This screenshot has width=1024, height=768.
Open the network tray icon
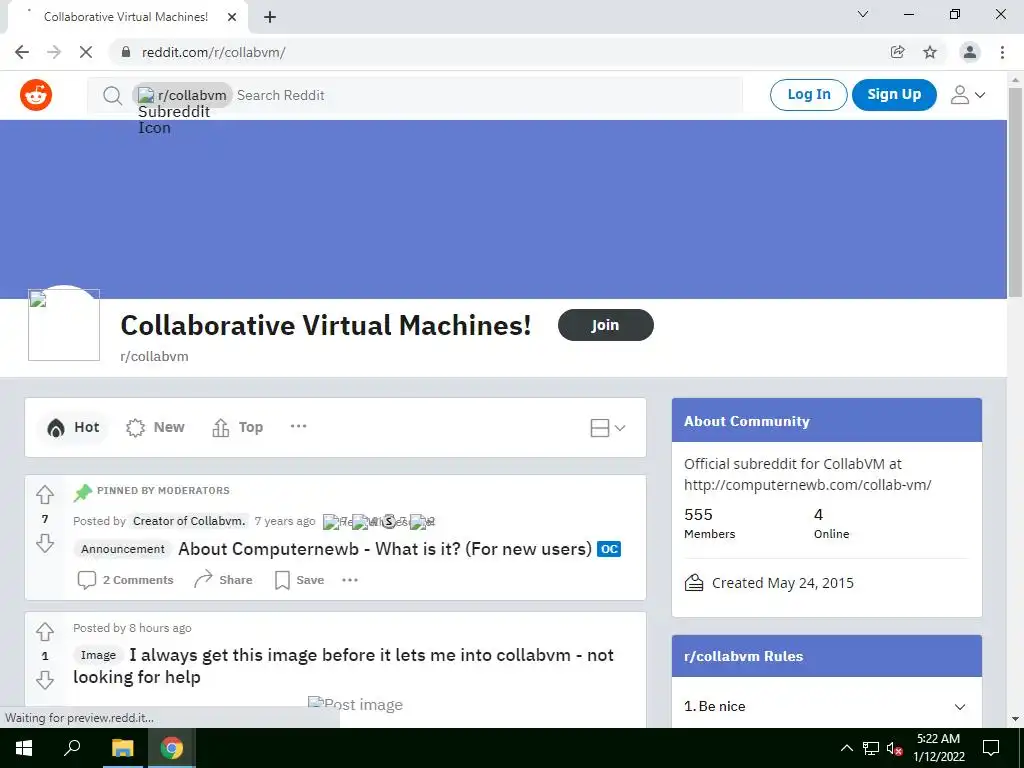coord(871,748)
